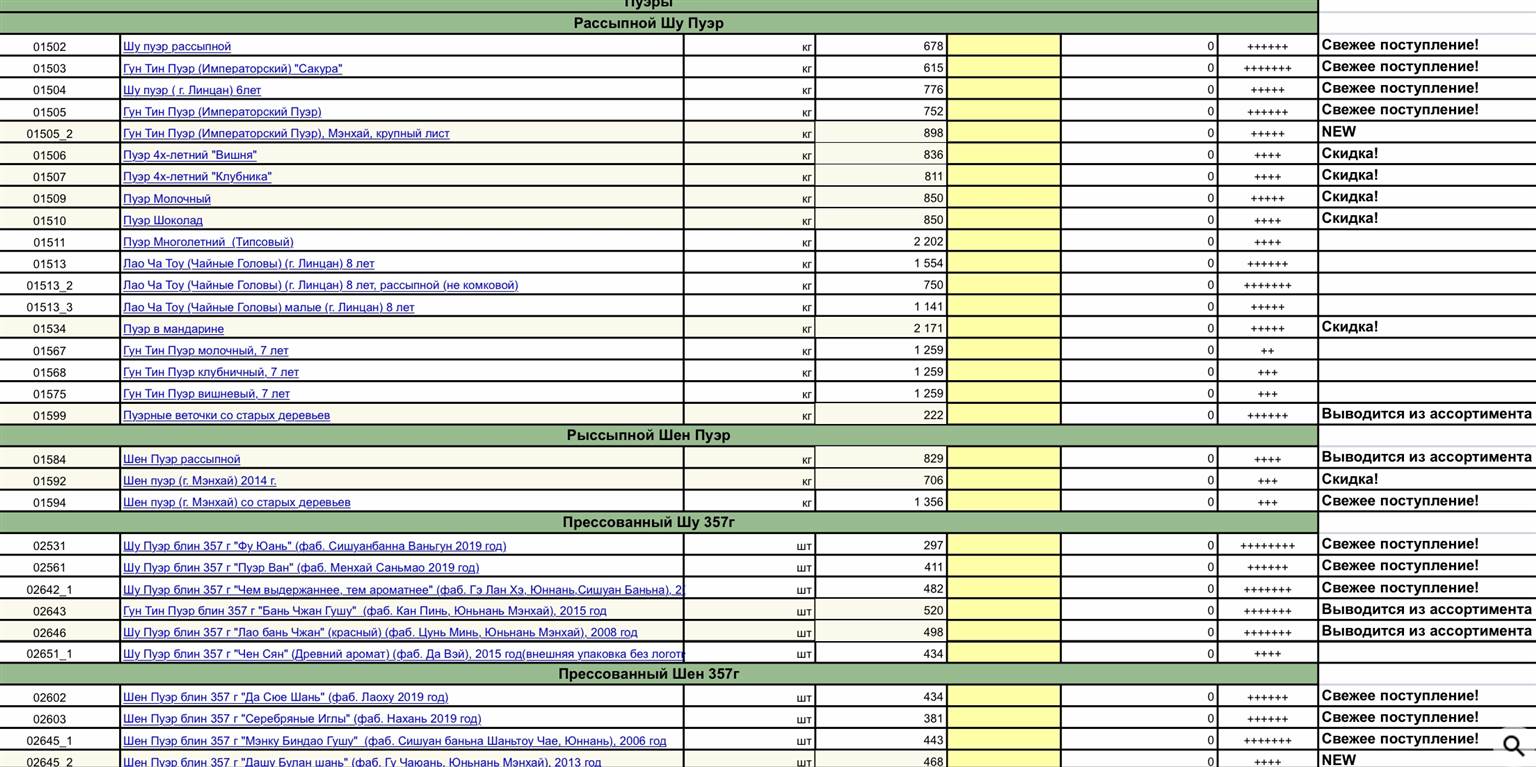The height and width of the screenshot is (767, 1536).
Task: Select the price 1 356 cell
Action: click(x=881, y=502)
